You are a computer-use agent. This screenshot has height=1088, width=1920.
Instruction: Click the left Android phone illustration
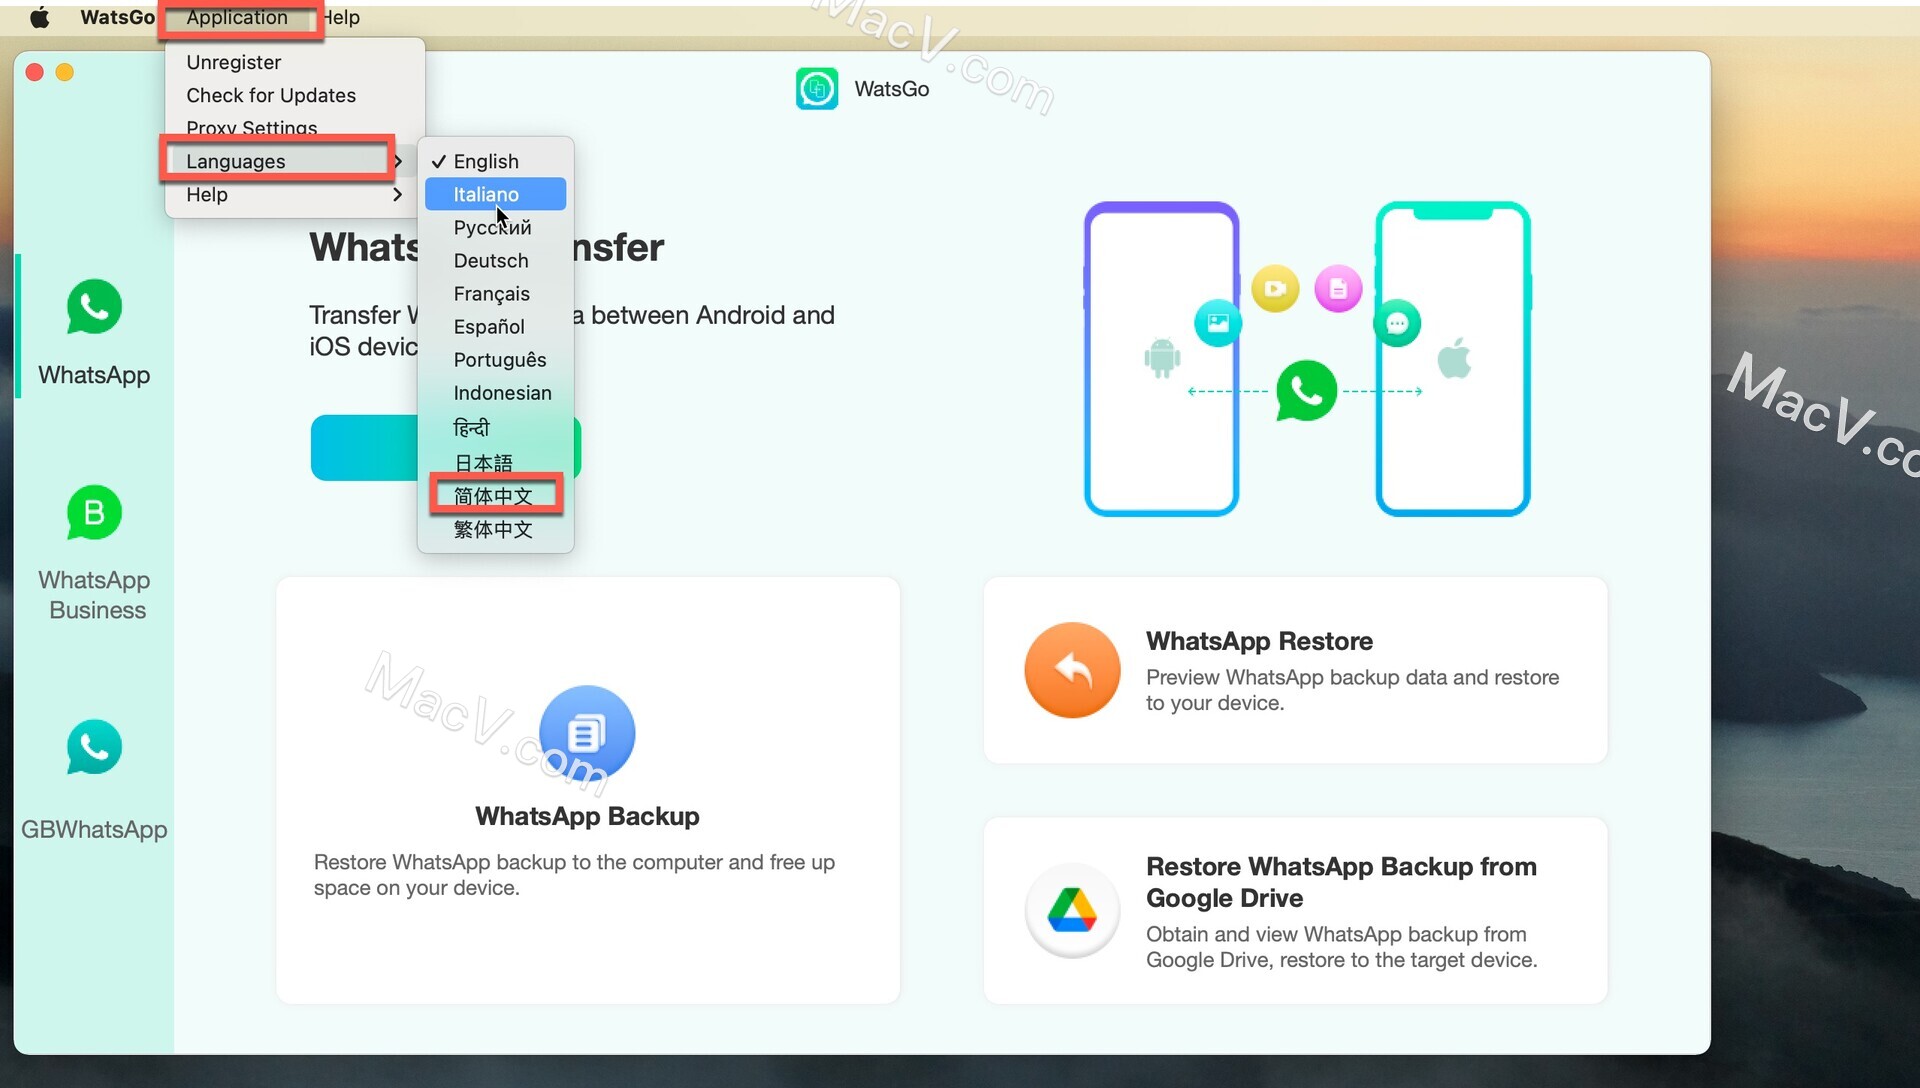[x=1162, y=359]
